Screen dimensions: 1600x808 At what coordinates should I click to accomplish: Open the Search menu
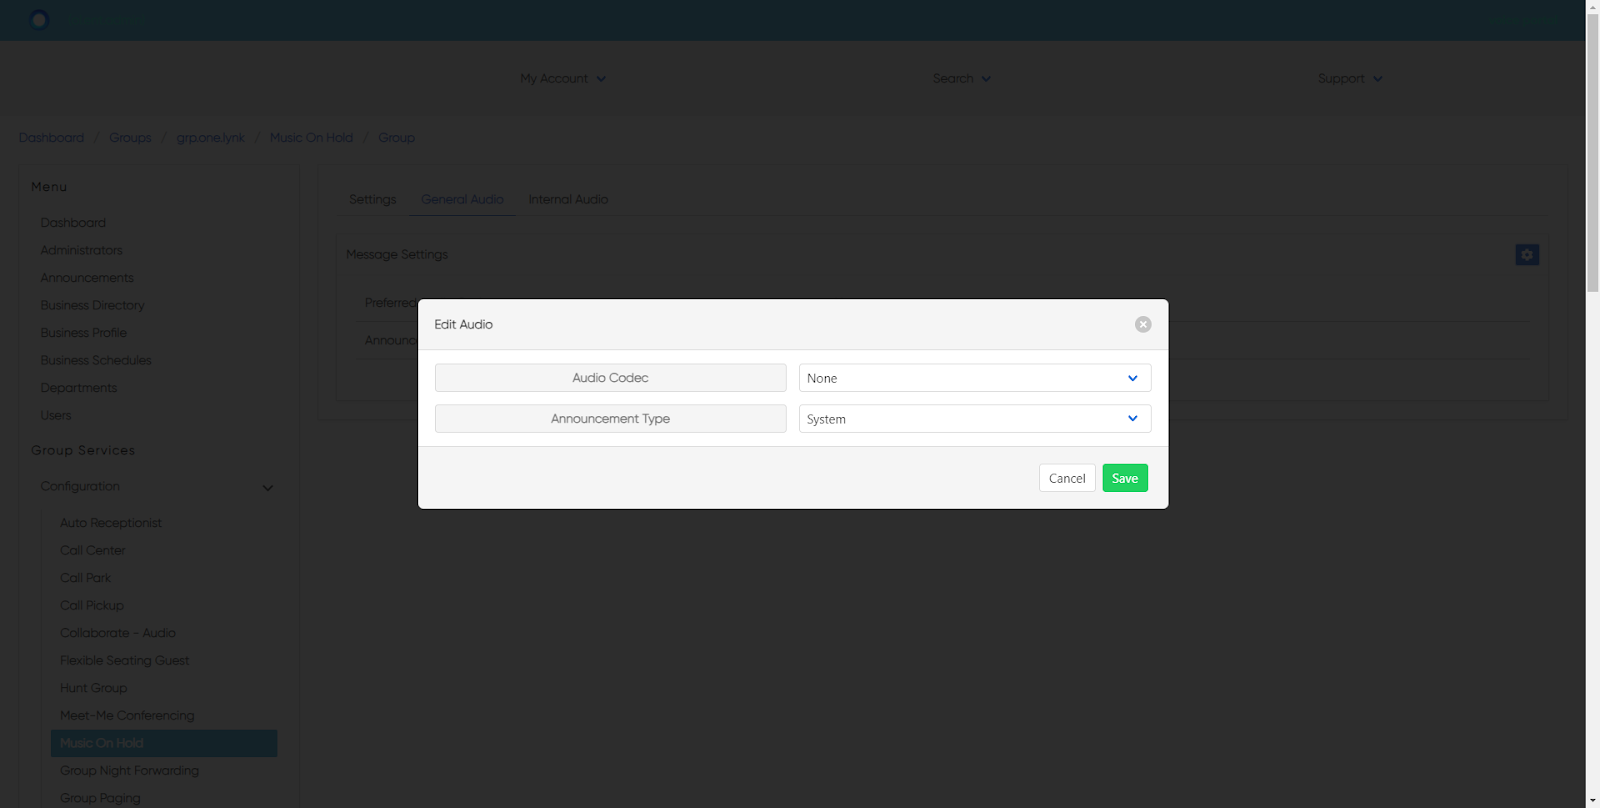coord(962,78)
